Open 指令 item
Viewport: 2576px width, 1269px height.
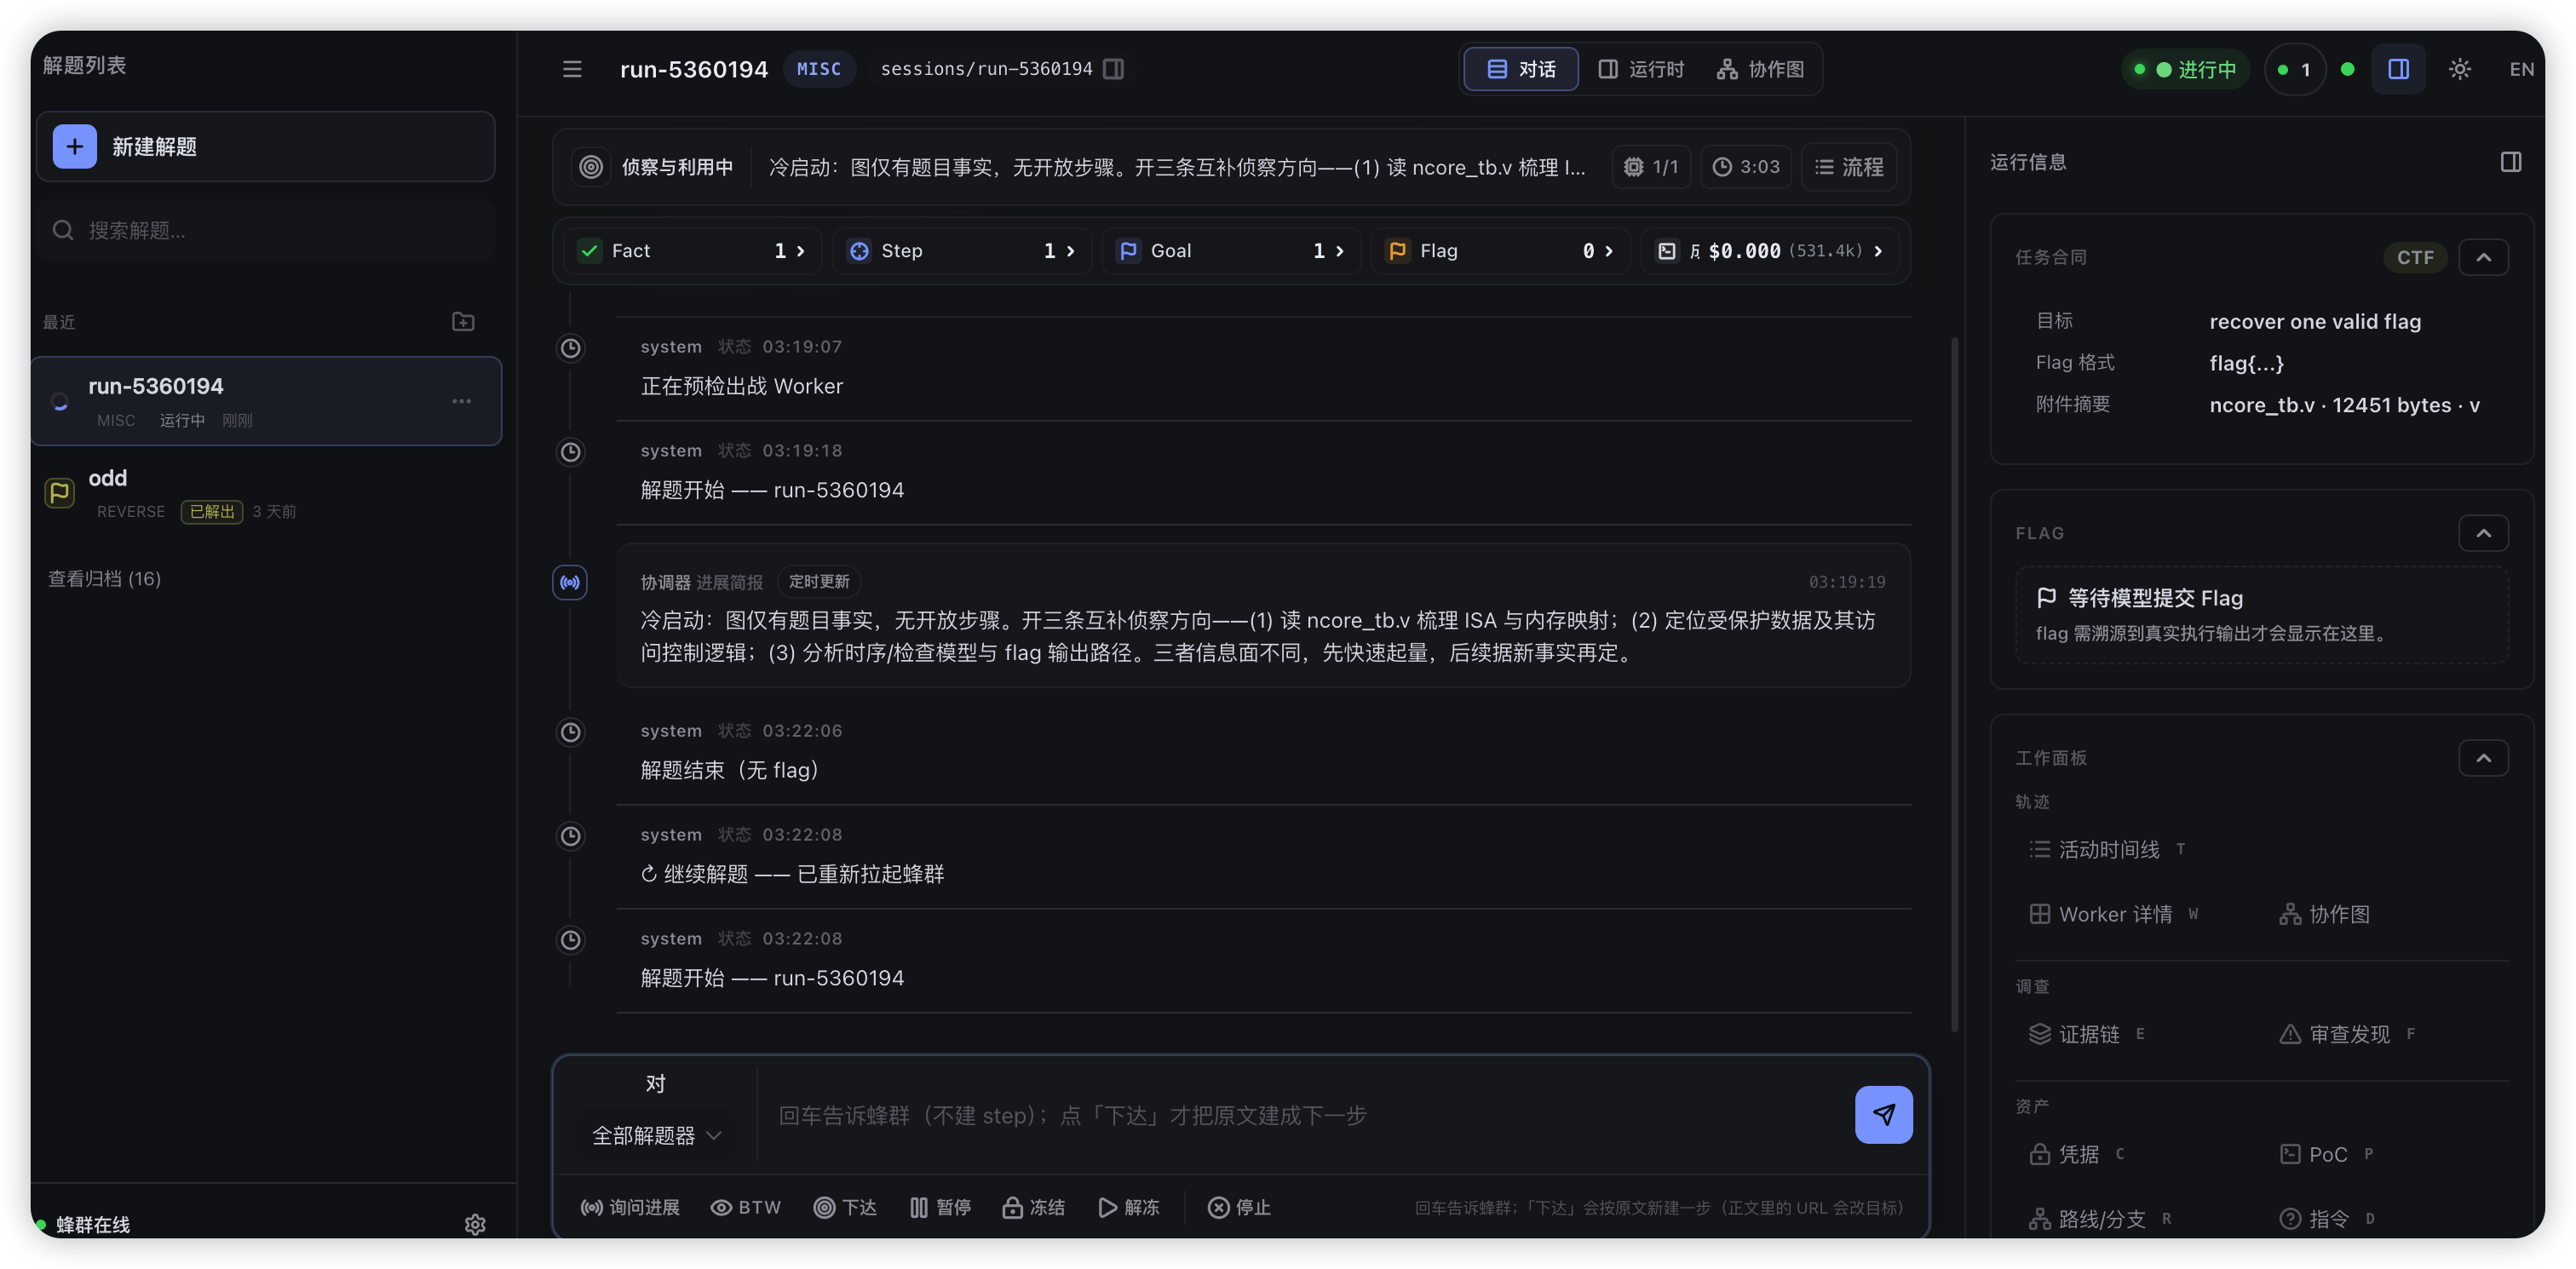pos(2327,1219)
